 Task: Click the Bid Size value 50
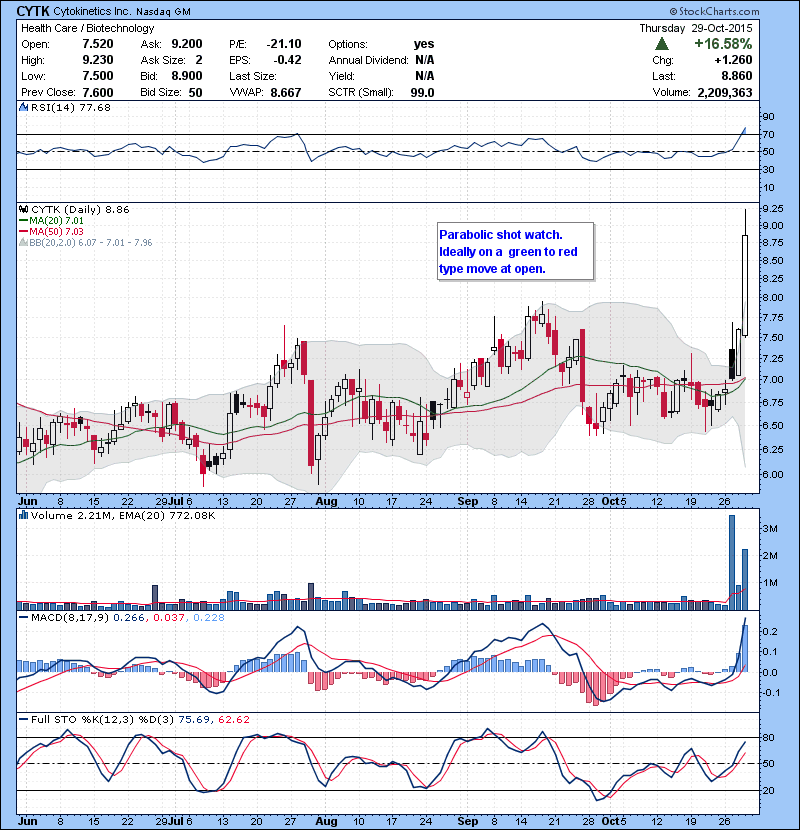point(195,92)
